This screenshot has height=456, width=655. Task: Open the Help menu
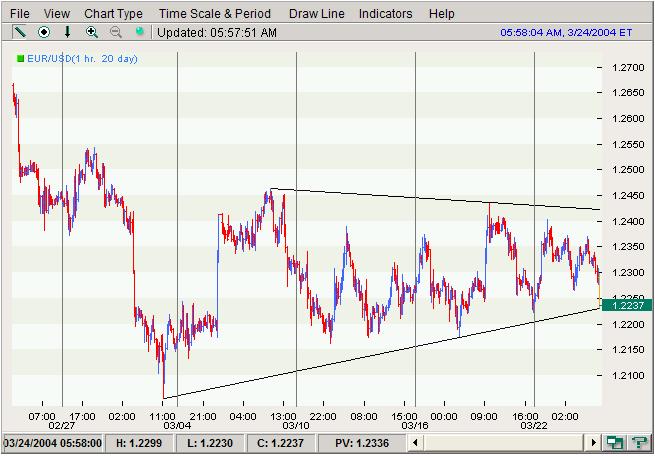point(442,14)
